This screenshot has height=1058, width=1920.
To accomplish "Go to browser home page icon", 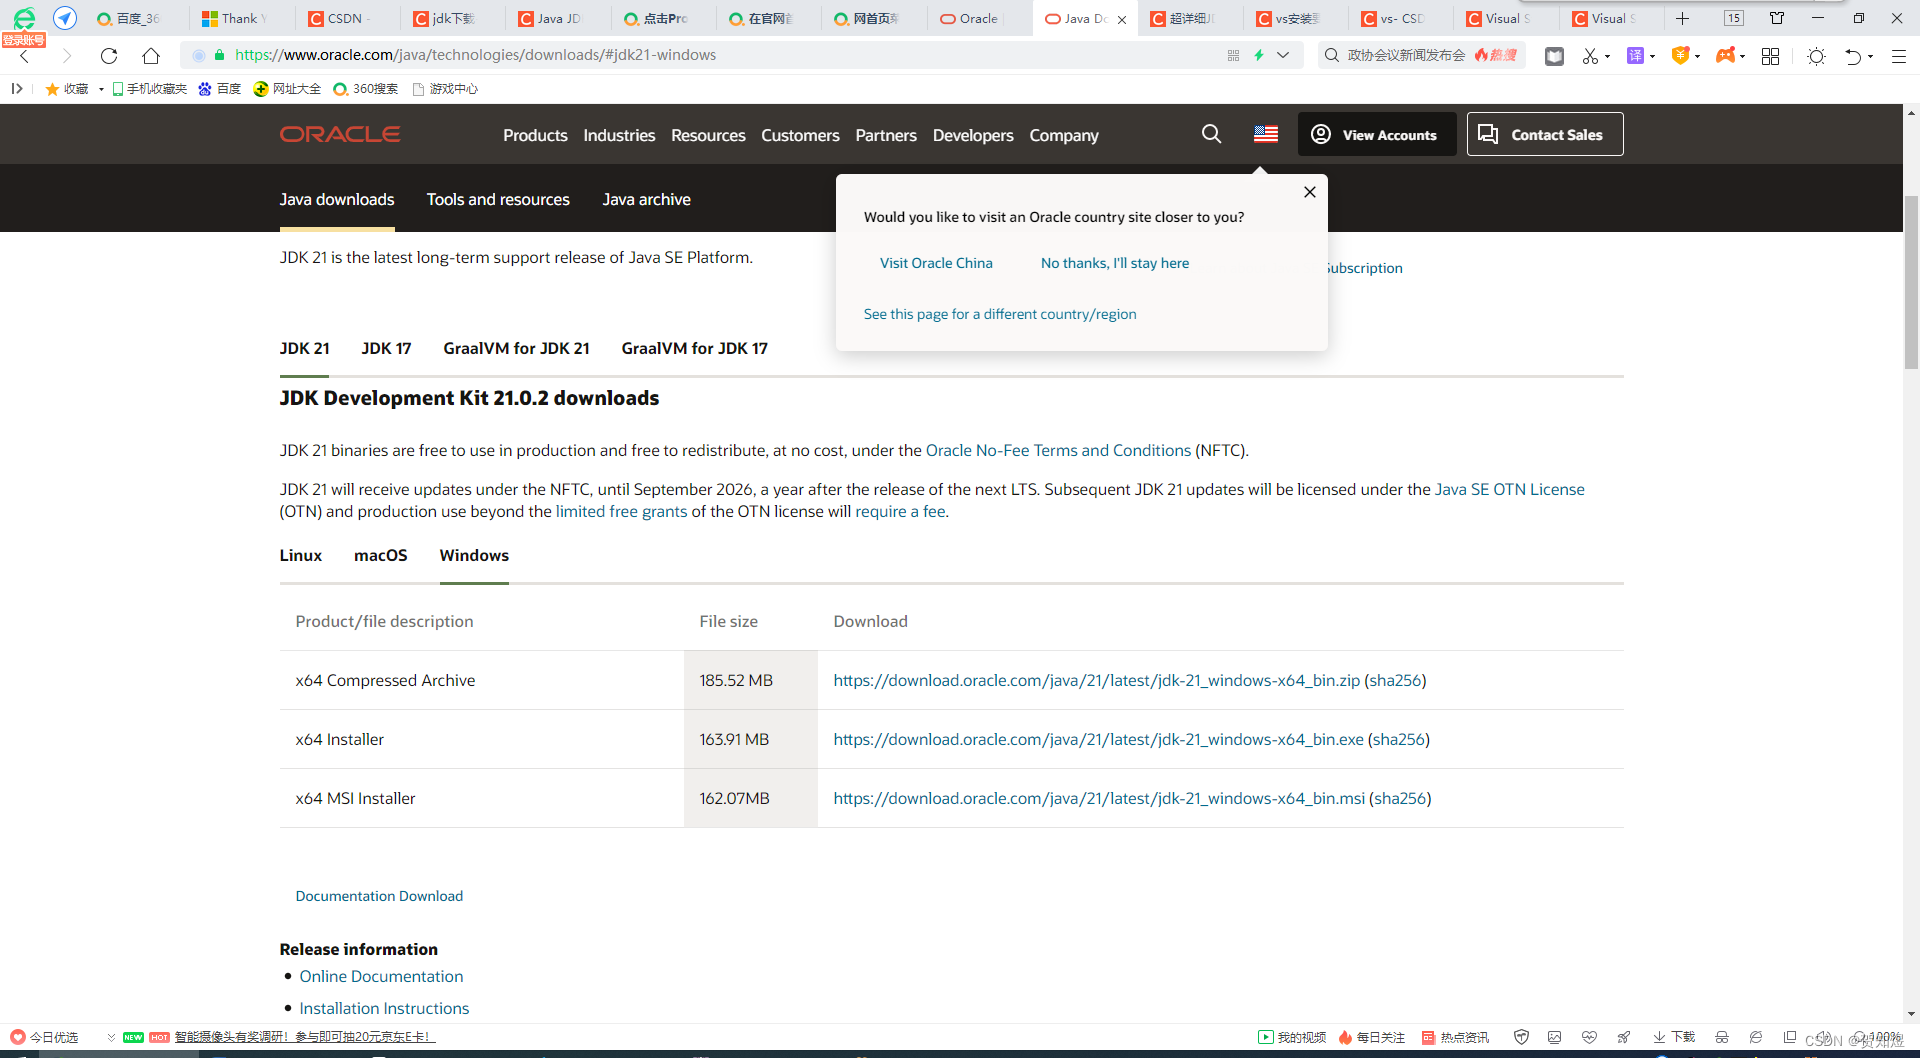I will click(151, 56).
